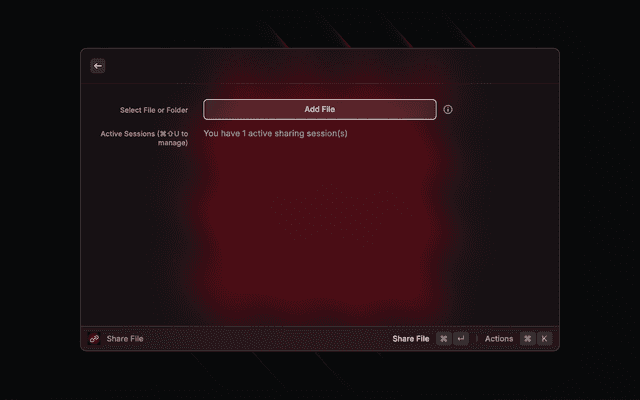
Task: Click the Share File chain-link extension icon
Action: pos(94,338)
